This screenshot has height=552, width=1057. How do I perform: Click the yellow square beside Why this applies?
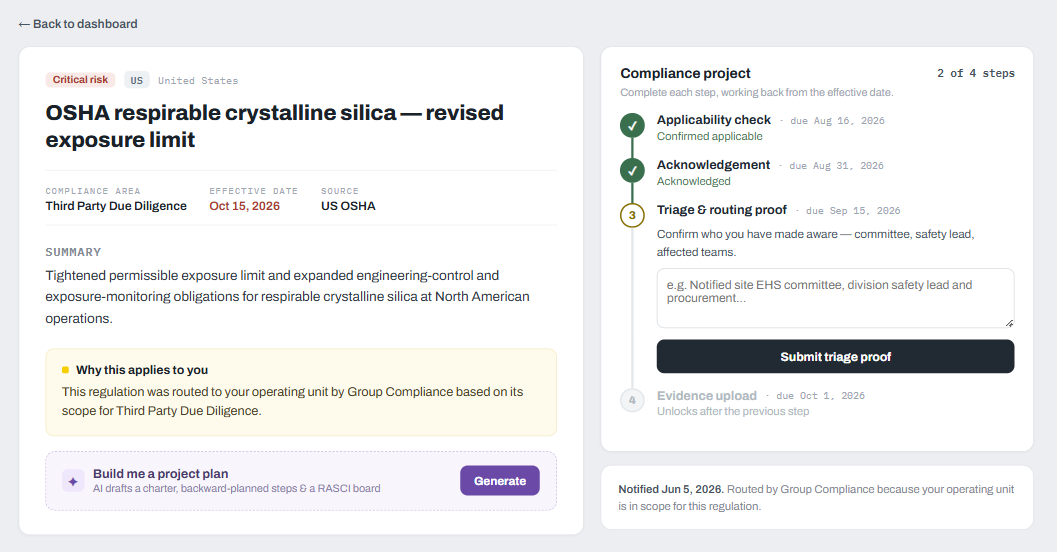click(65, 370)
